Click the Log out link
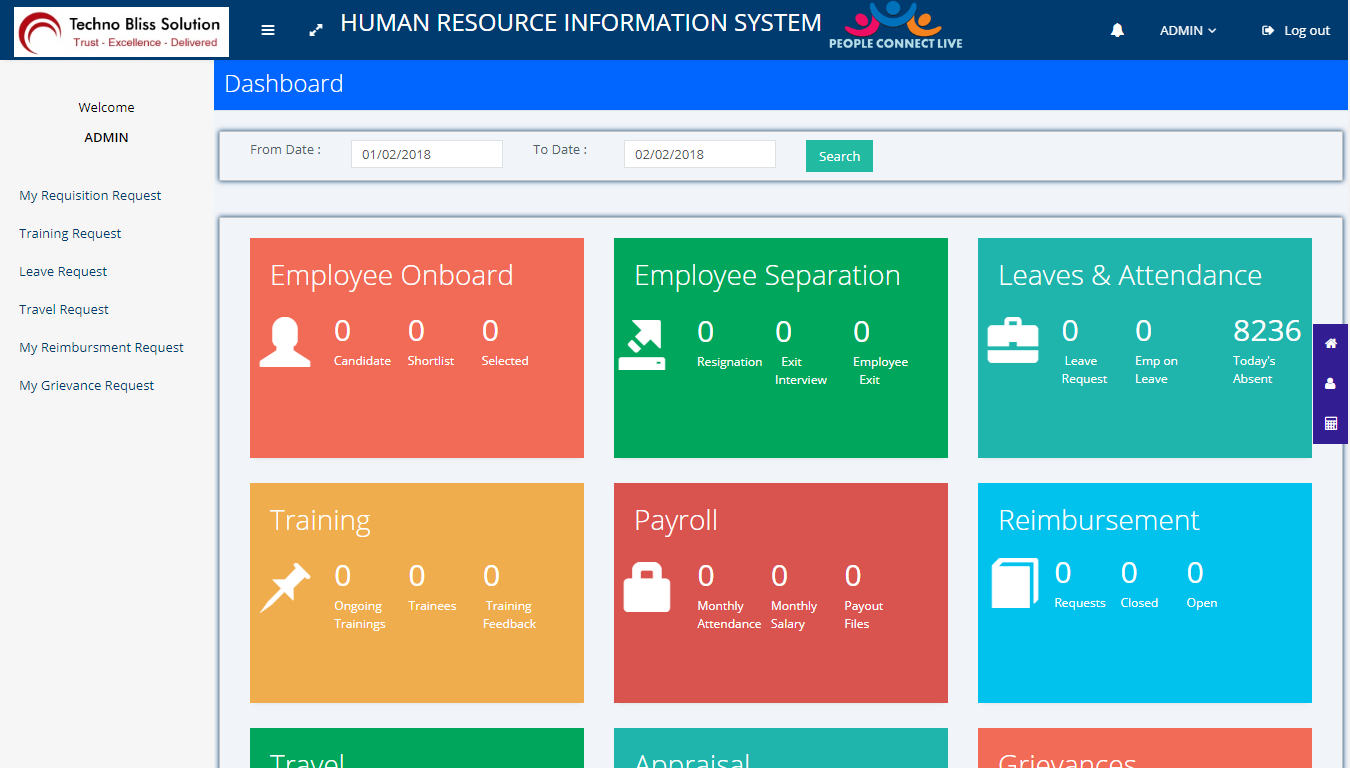This screenshot has width=1350, height=768. pyautogui.click(x=1296, y=31)
